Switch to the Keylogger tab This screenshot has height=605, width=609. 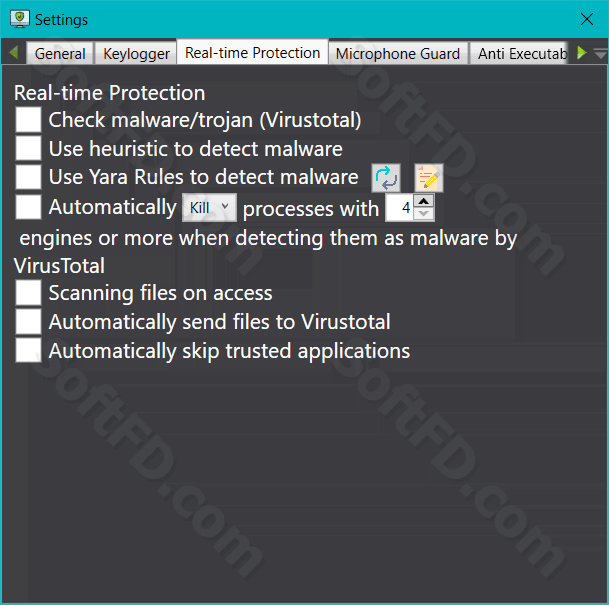coord(136,53)
